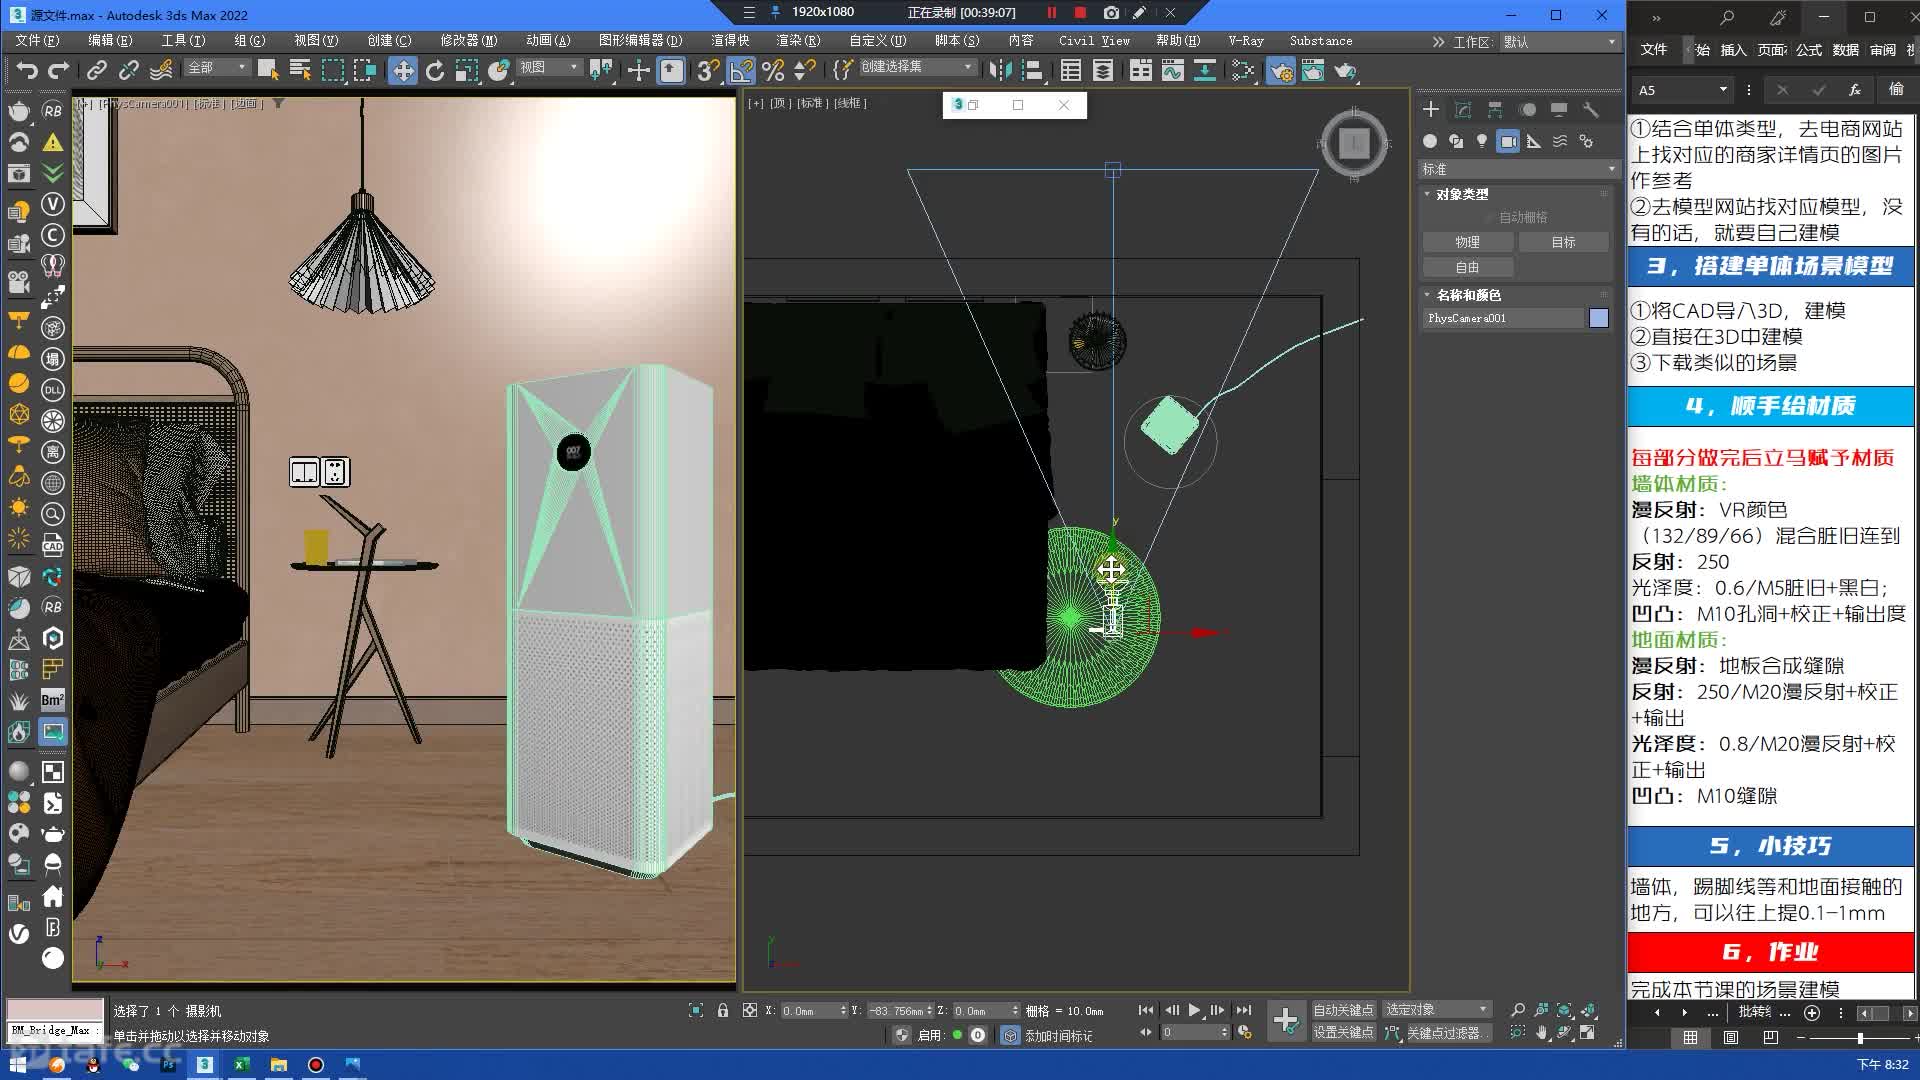This screenshot has width=1920, height=1080.
Task: Click the 物理 camera button
Action: click(x=1467, y=242)
